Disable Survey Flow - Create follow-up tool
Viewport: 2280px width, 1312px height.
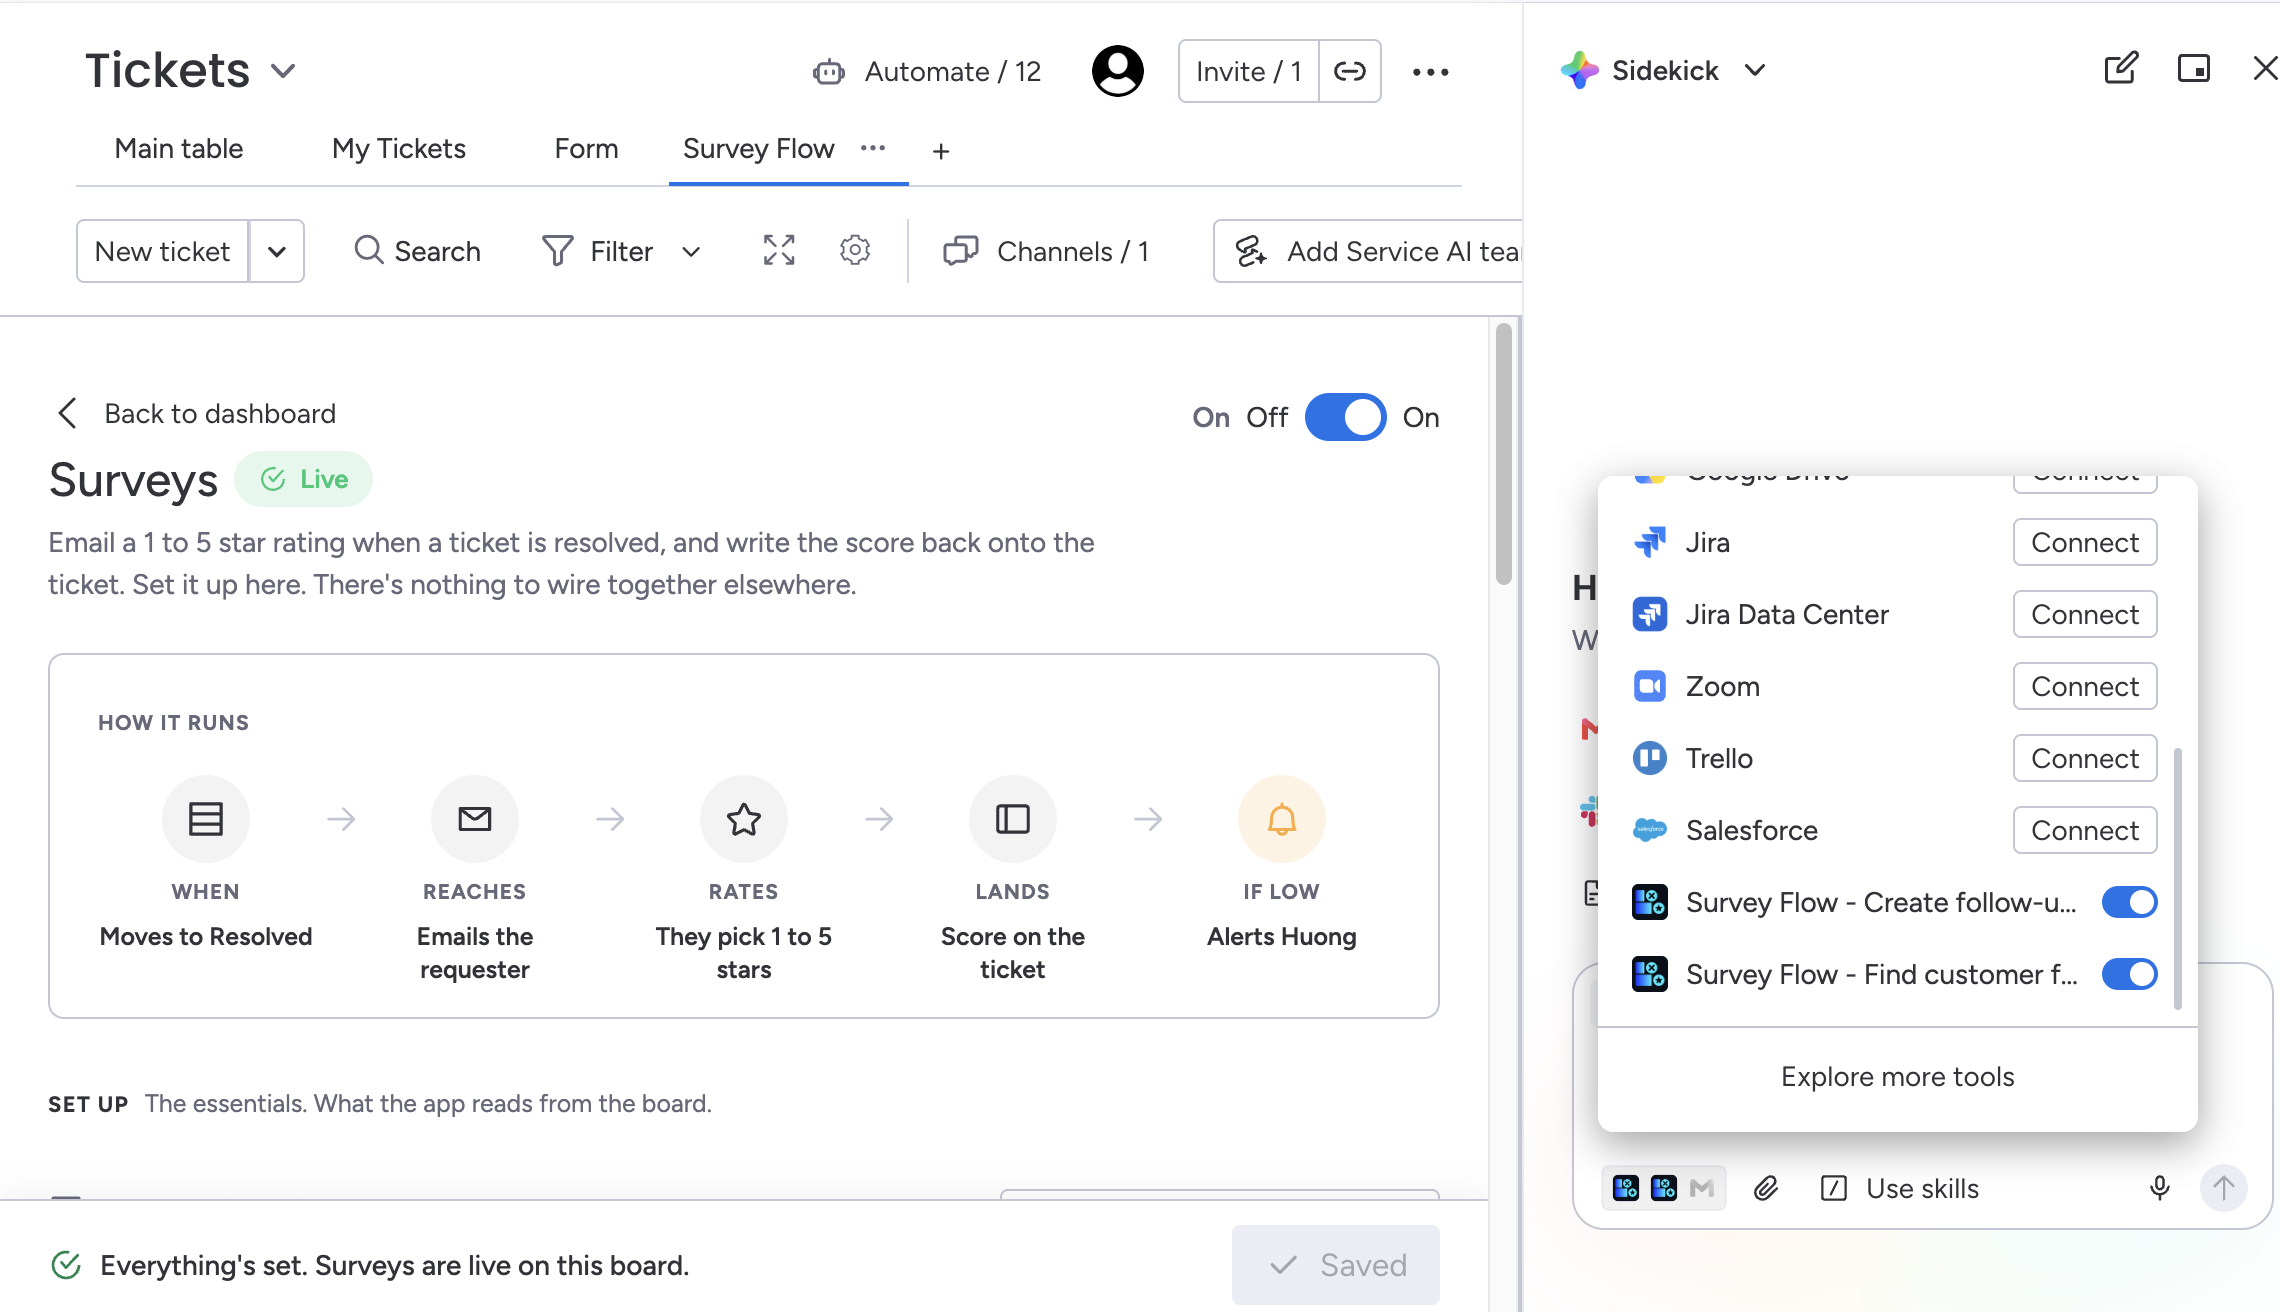click(x=2129, y=902)
